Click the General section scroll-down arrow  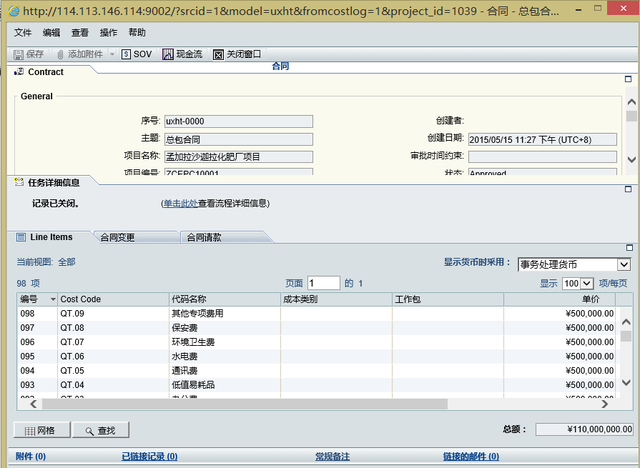coord(631,160)
